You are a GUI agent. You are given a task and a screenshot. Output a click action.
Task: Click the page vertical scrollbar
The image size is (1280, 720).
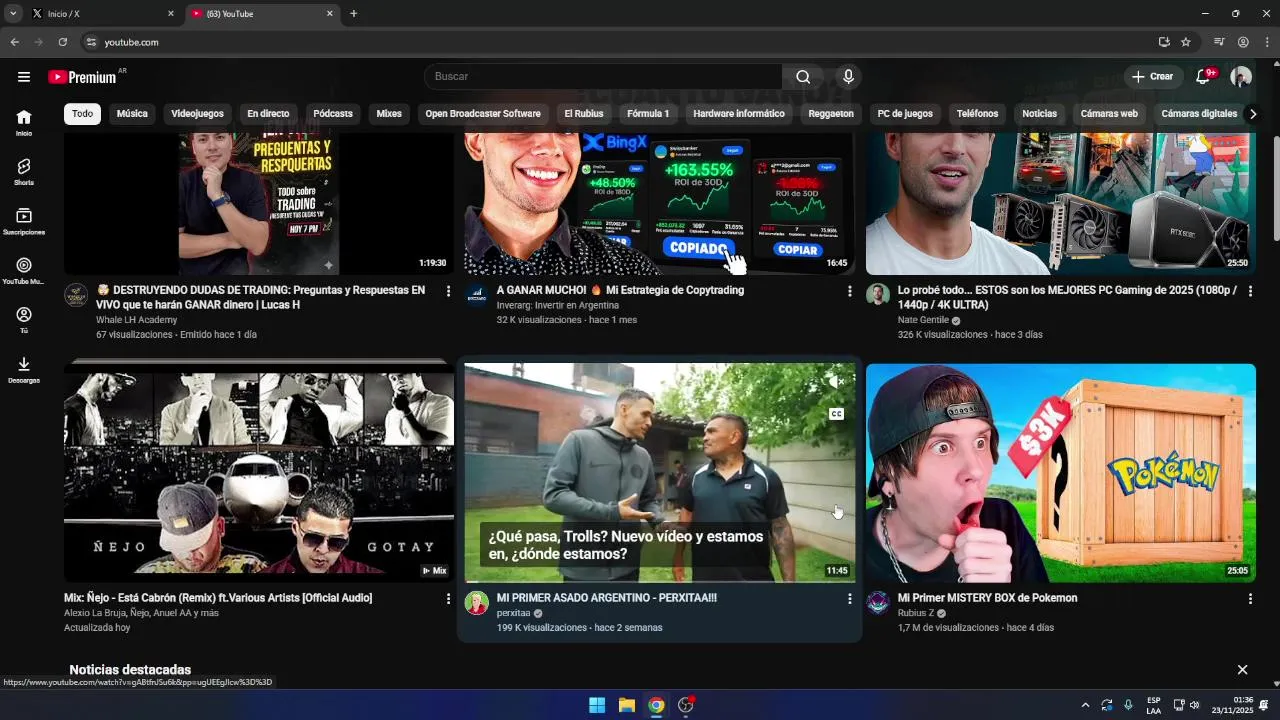coord(1276,188)
